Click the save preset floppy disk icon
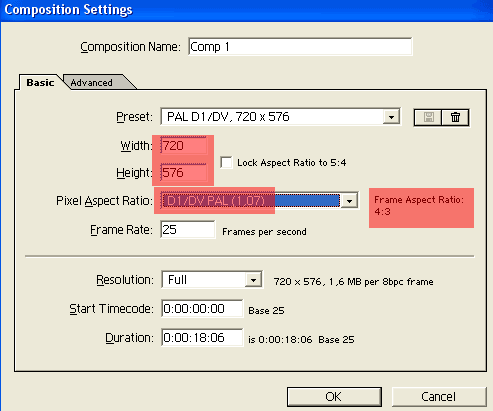Viewport: 493px width, 411px height. click(428, 117)
